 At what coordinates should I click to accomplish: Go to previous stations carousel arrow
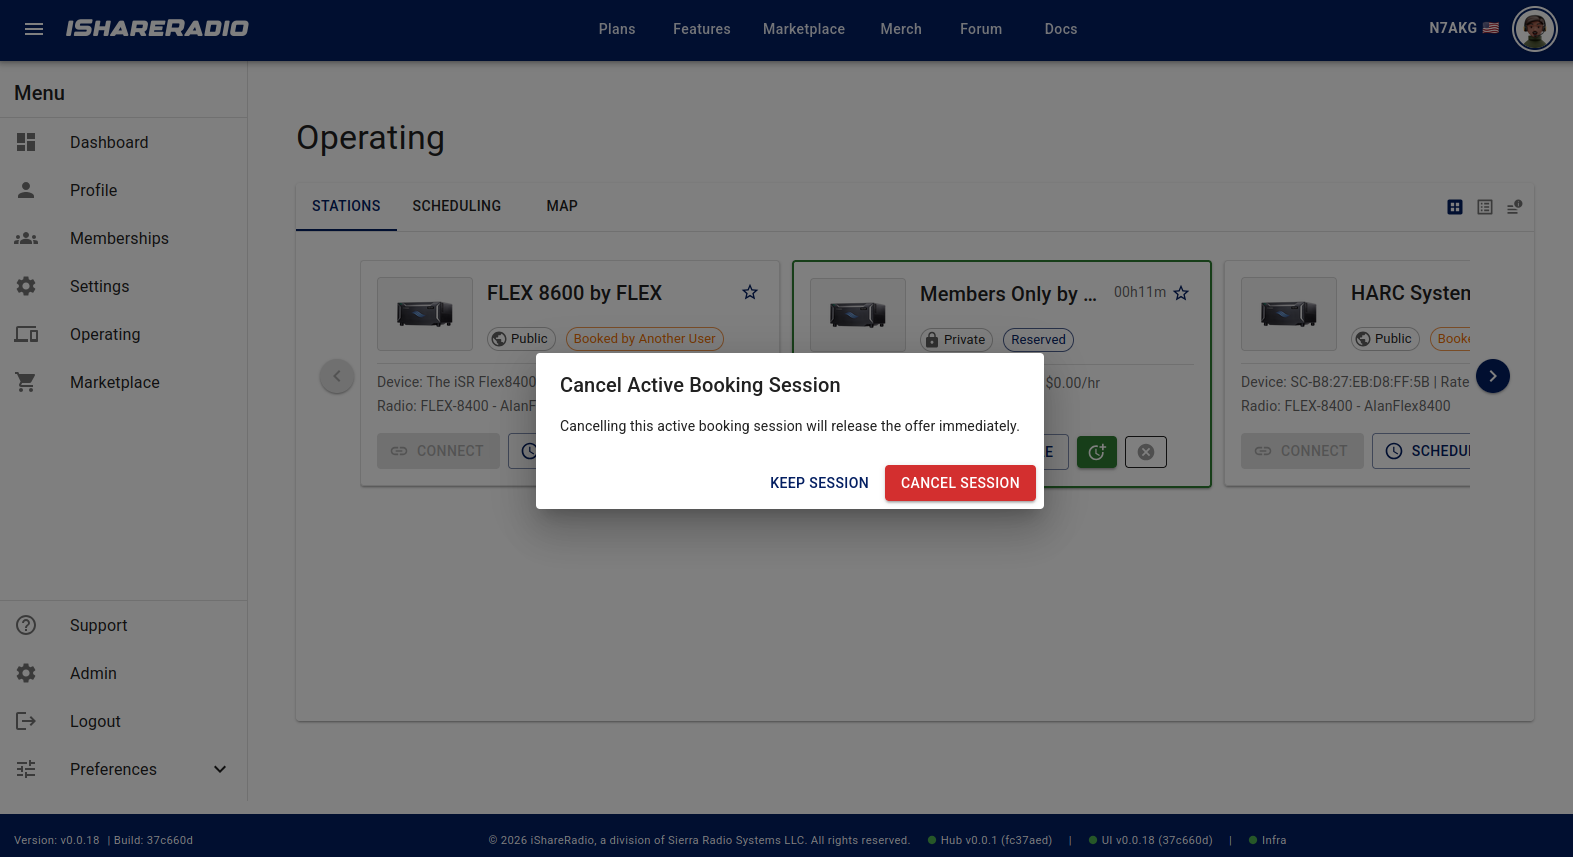pyautogui.click(x=337, y=376)
